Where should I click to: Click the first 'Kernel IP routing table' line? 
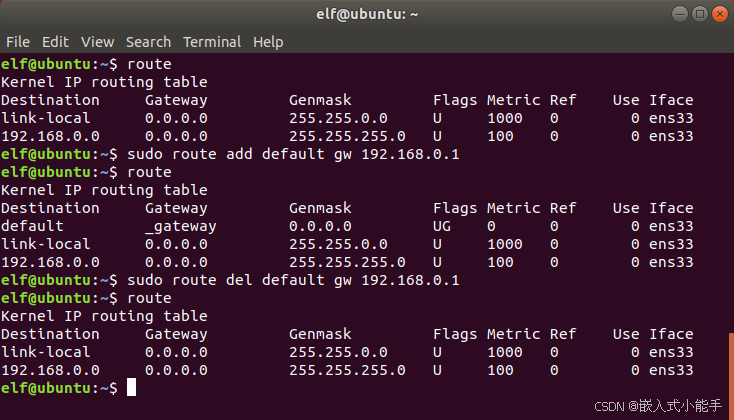pos(104,82)
